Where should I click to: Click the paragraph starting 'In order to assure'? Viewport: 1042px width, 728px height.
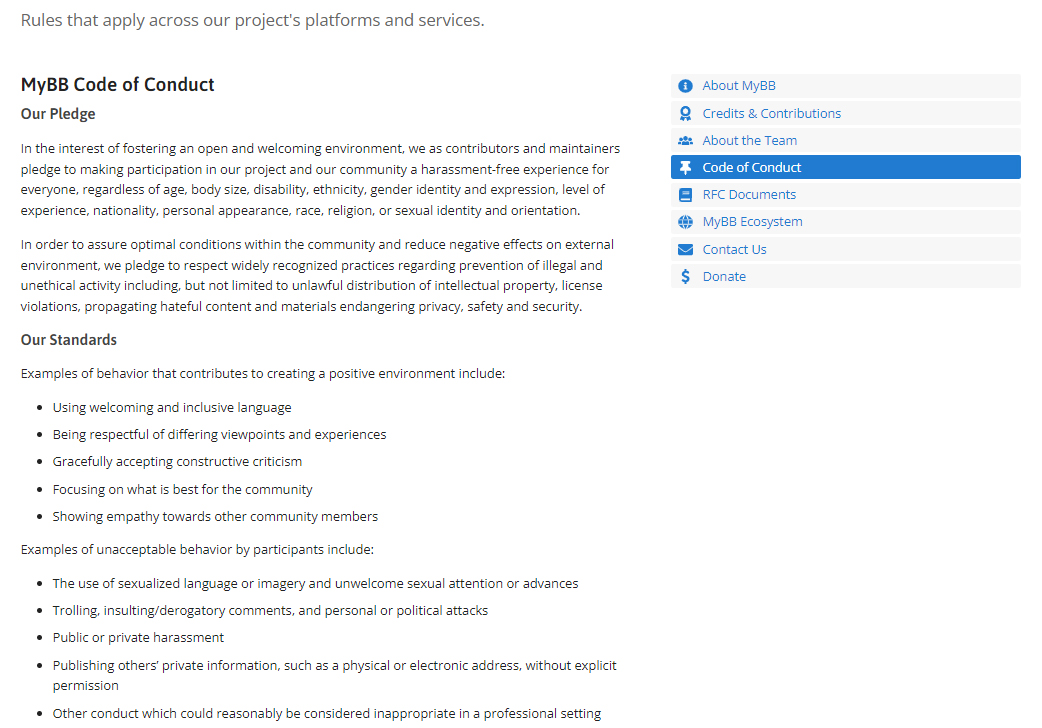click(x=318, y=275)
